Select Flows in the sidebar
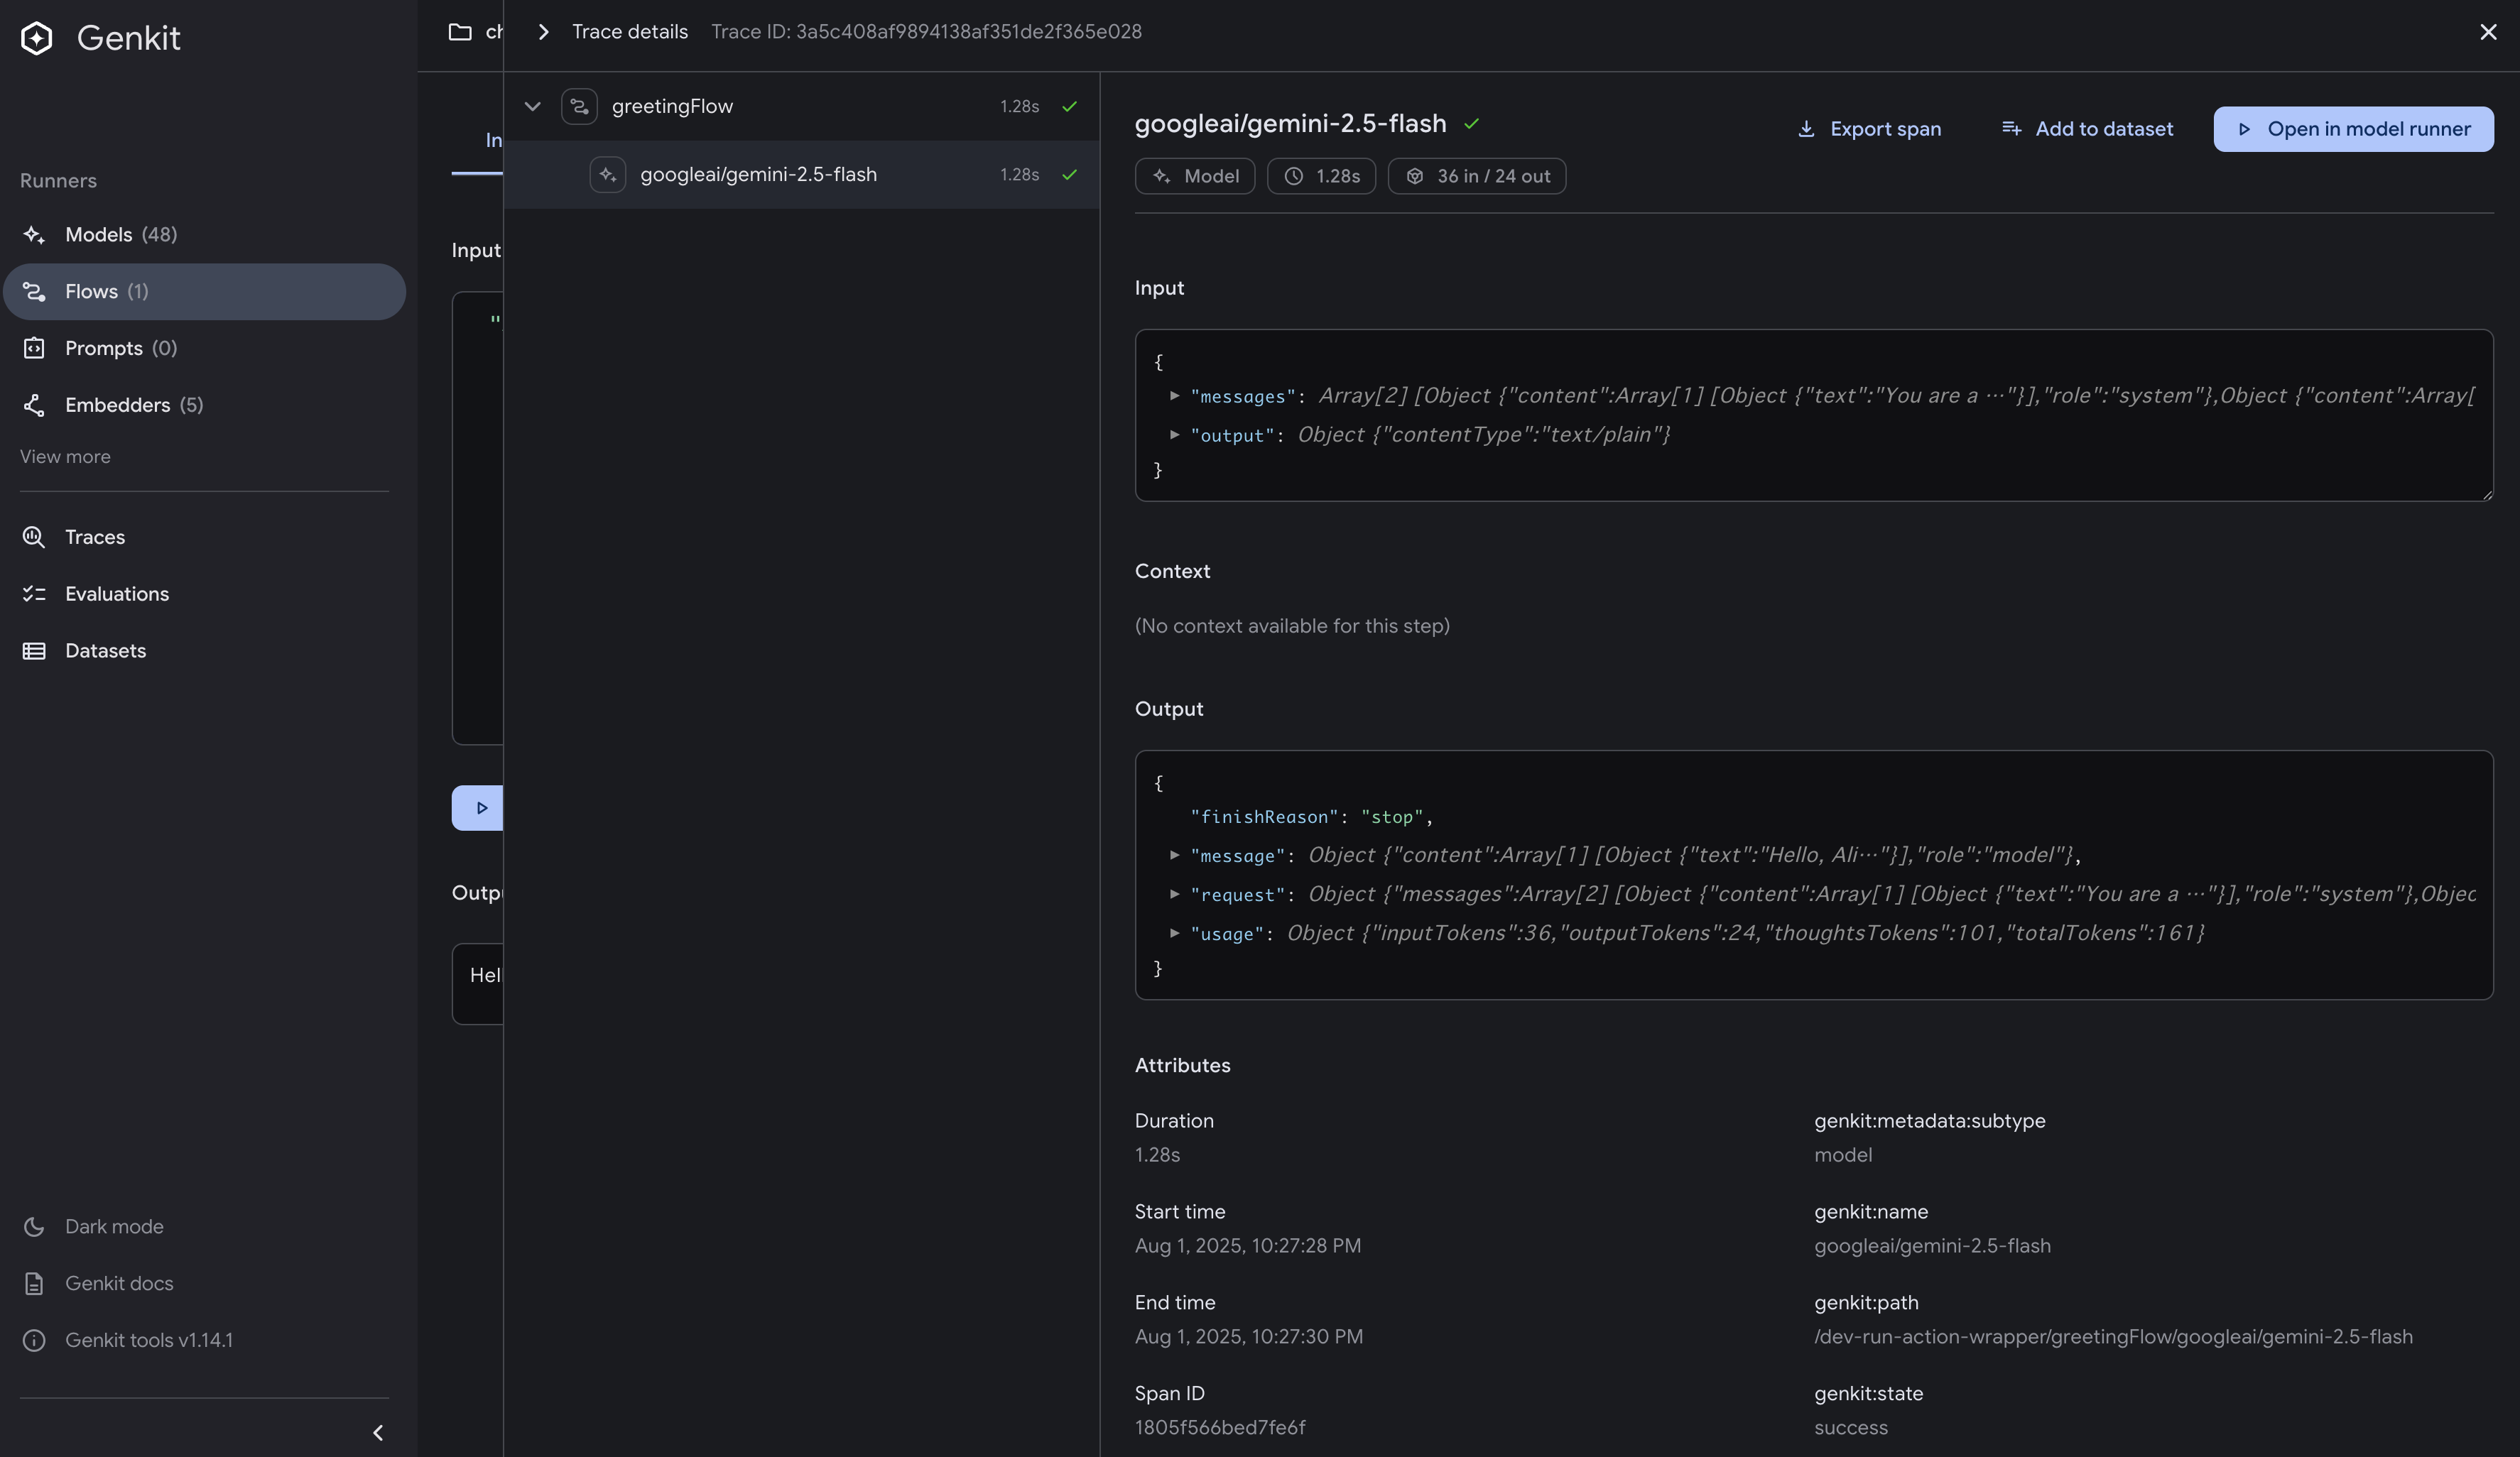This screenshot has width=2520, height=1457. pos(204,292)
